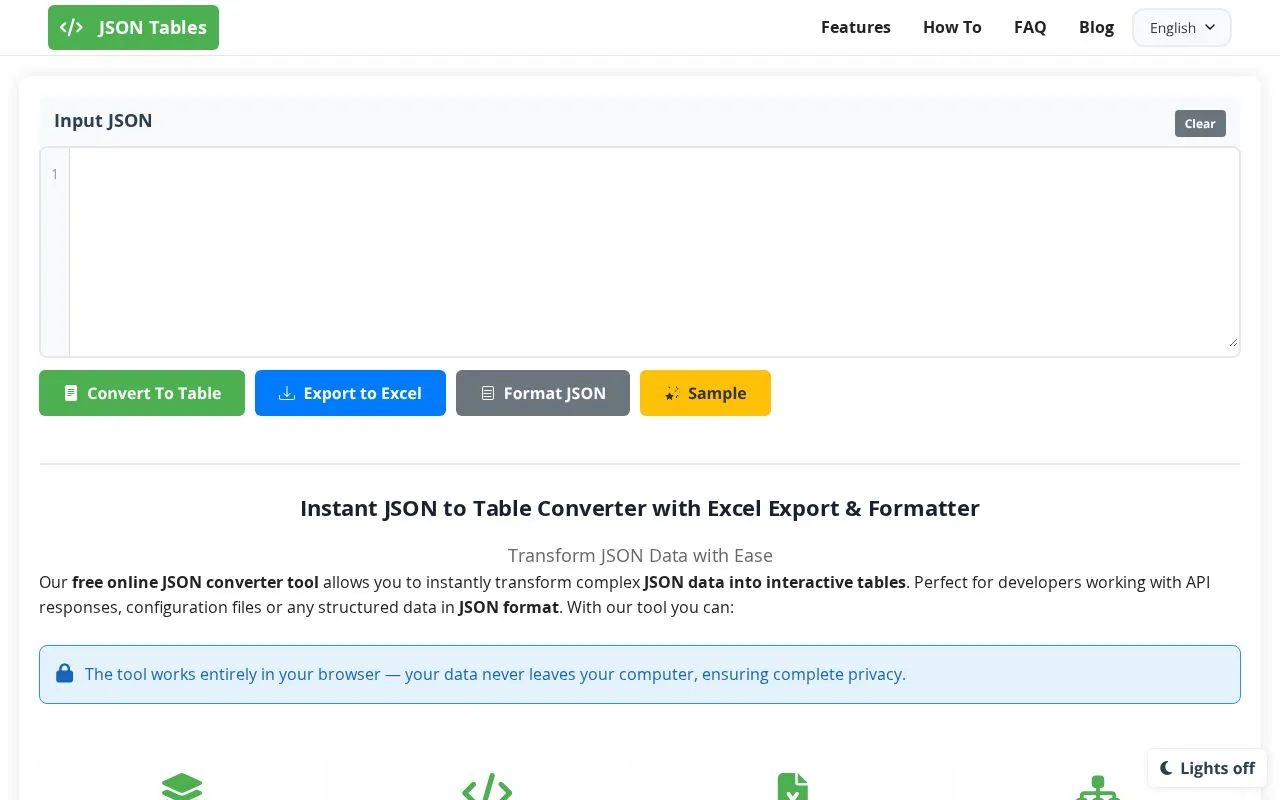This screenshot has width=1280, height=800.
Task: Open the Features menu item
Action: pyautogui.click(x=855, y=27)
